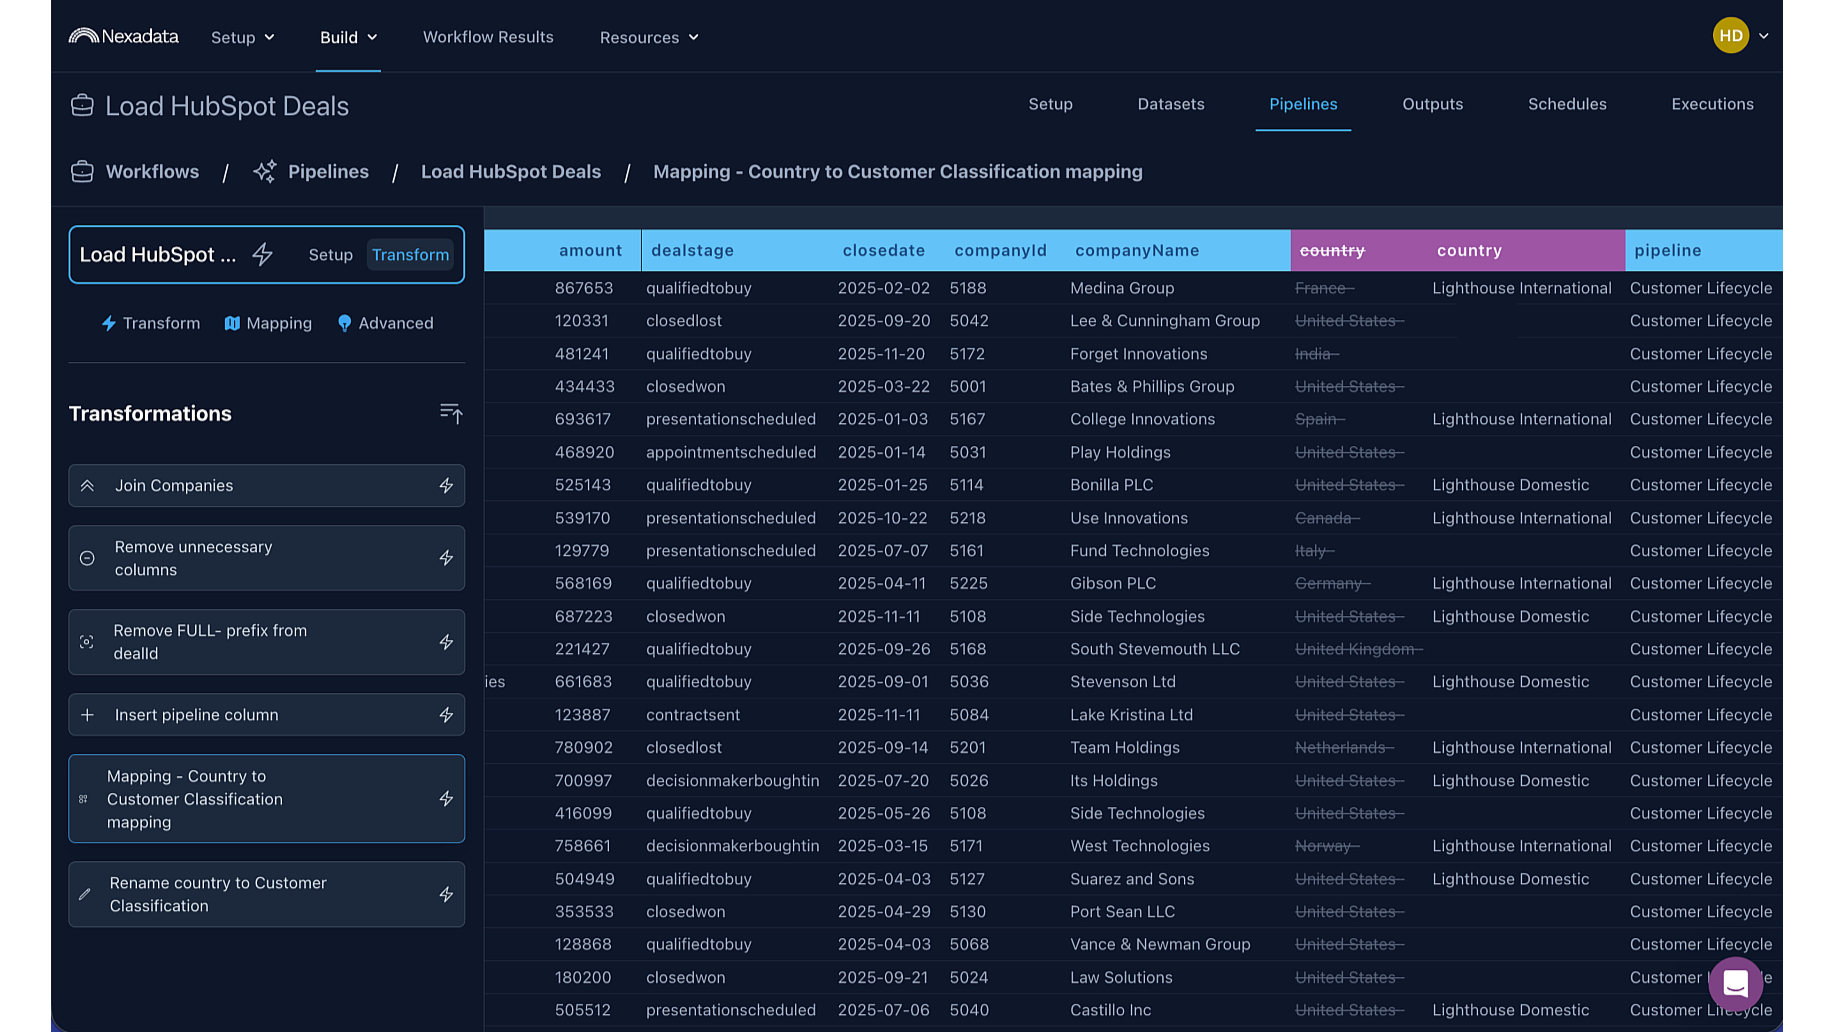
Task: Click the sort icon next to Transformations heading
Action: click(451, 413)
